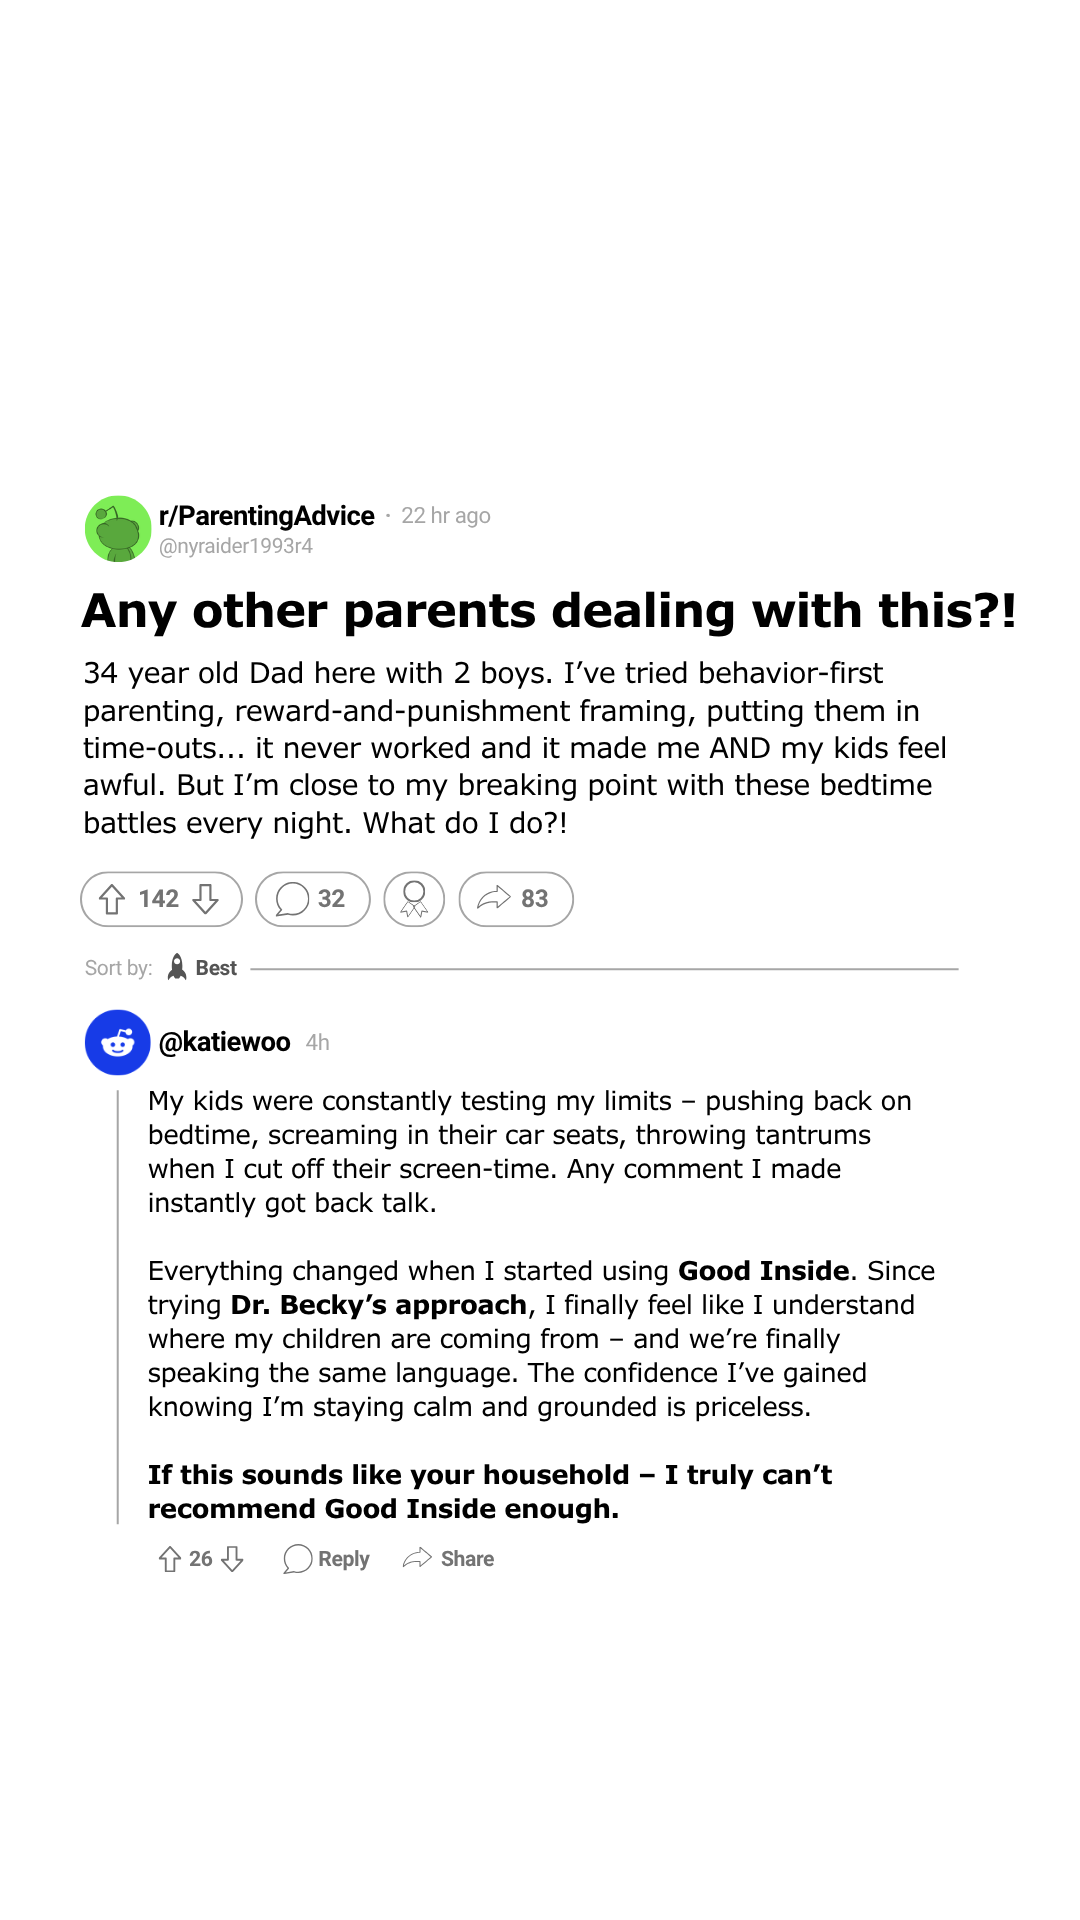Open katiewoo's blue profile avatar
Screen dimensions: 1080x1920
118,1043
